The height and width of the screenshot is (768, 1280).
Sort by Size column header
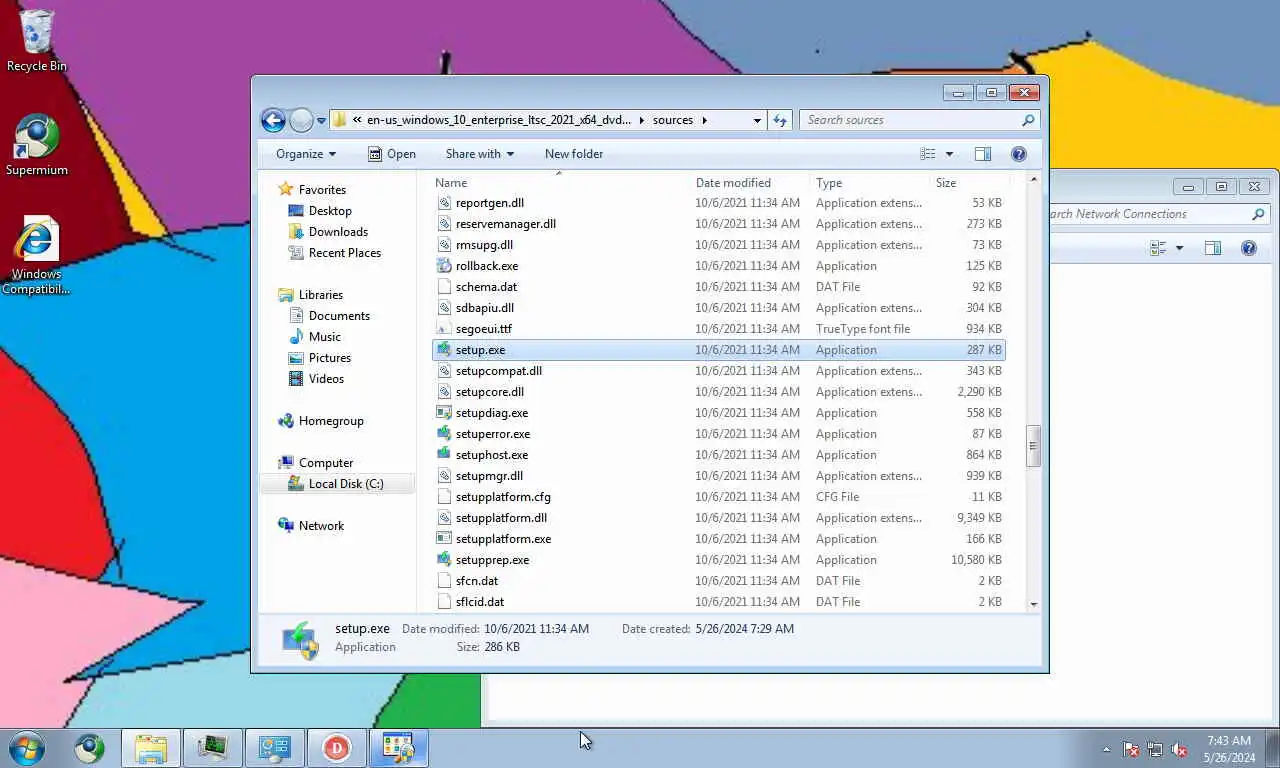pyautogui.click(x=968, y=183)
